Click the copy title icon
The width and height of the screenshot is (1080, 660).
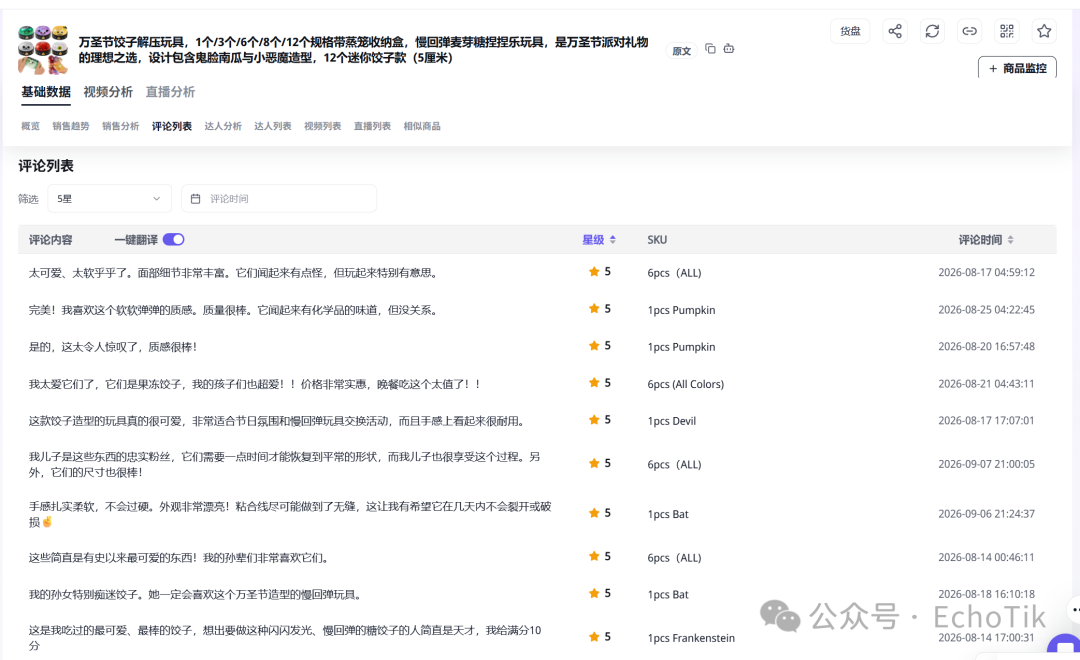(710, 49)
